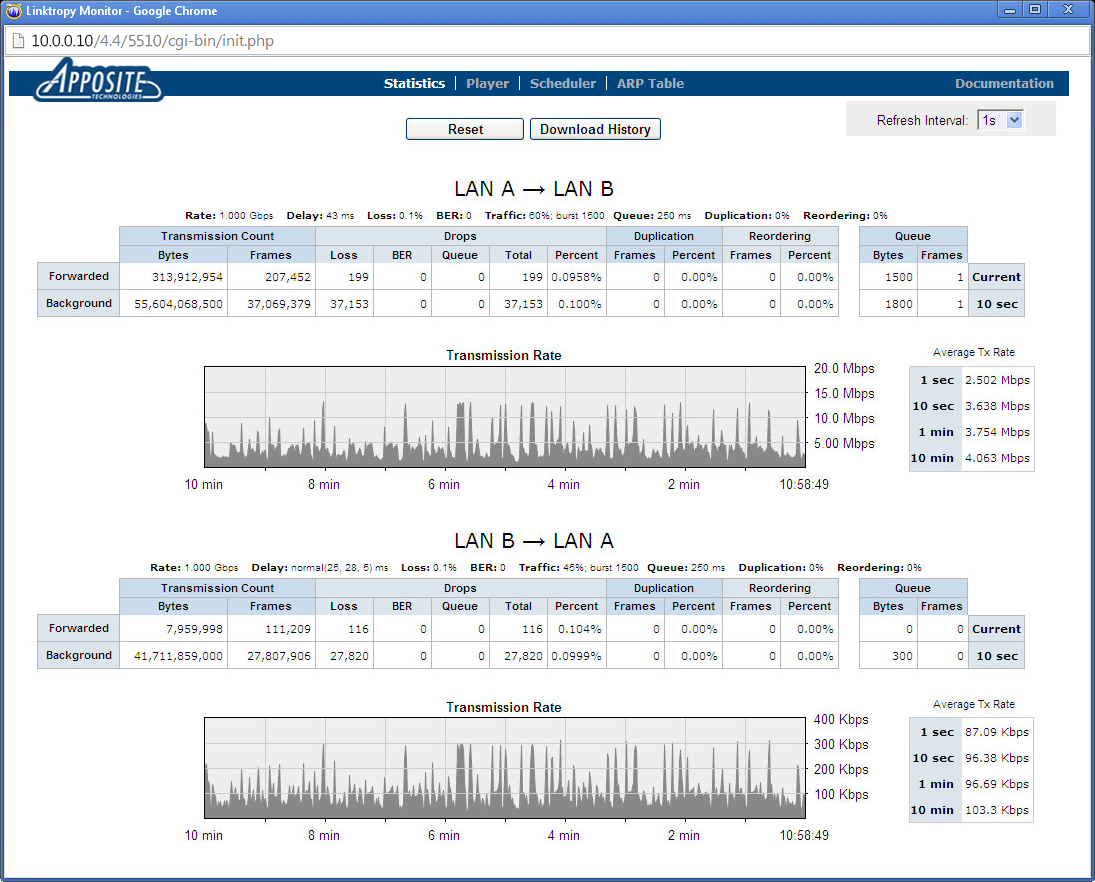Image resolution: width=1095 pixels, height=882 pixels.
Task: Select the LAN B Background Frames value
Action: click(271, 655)
